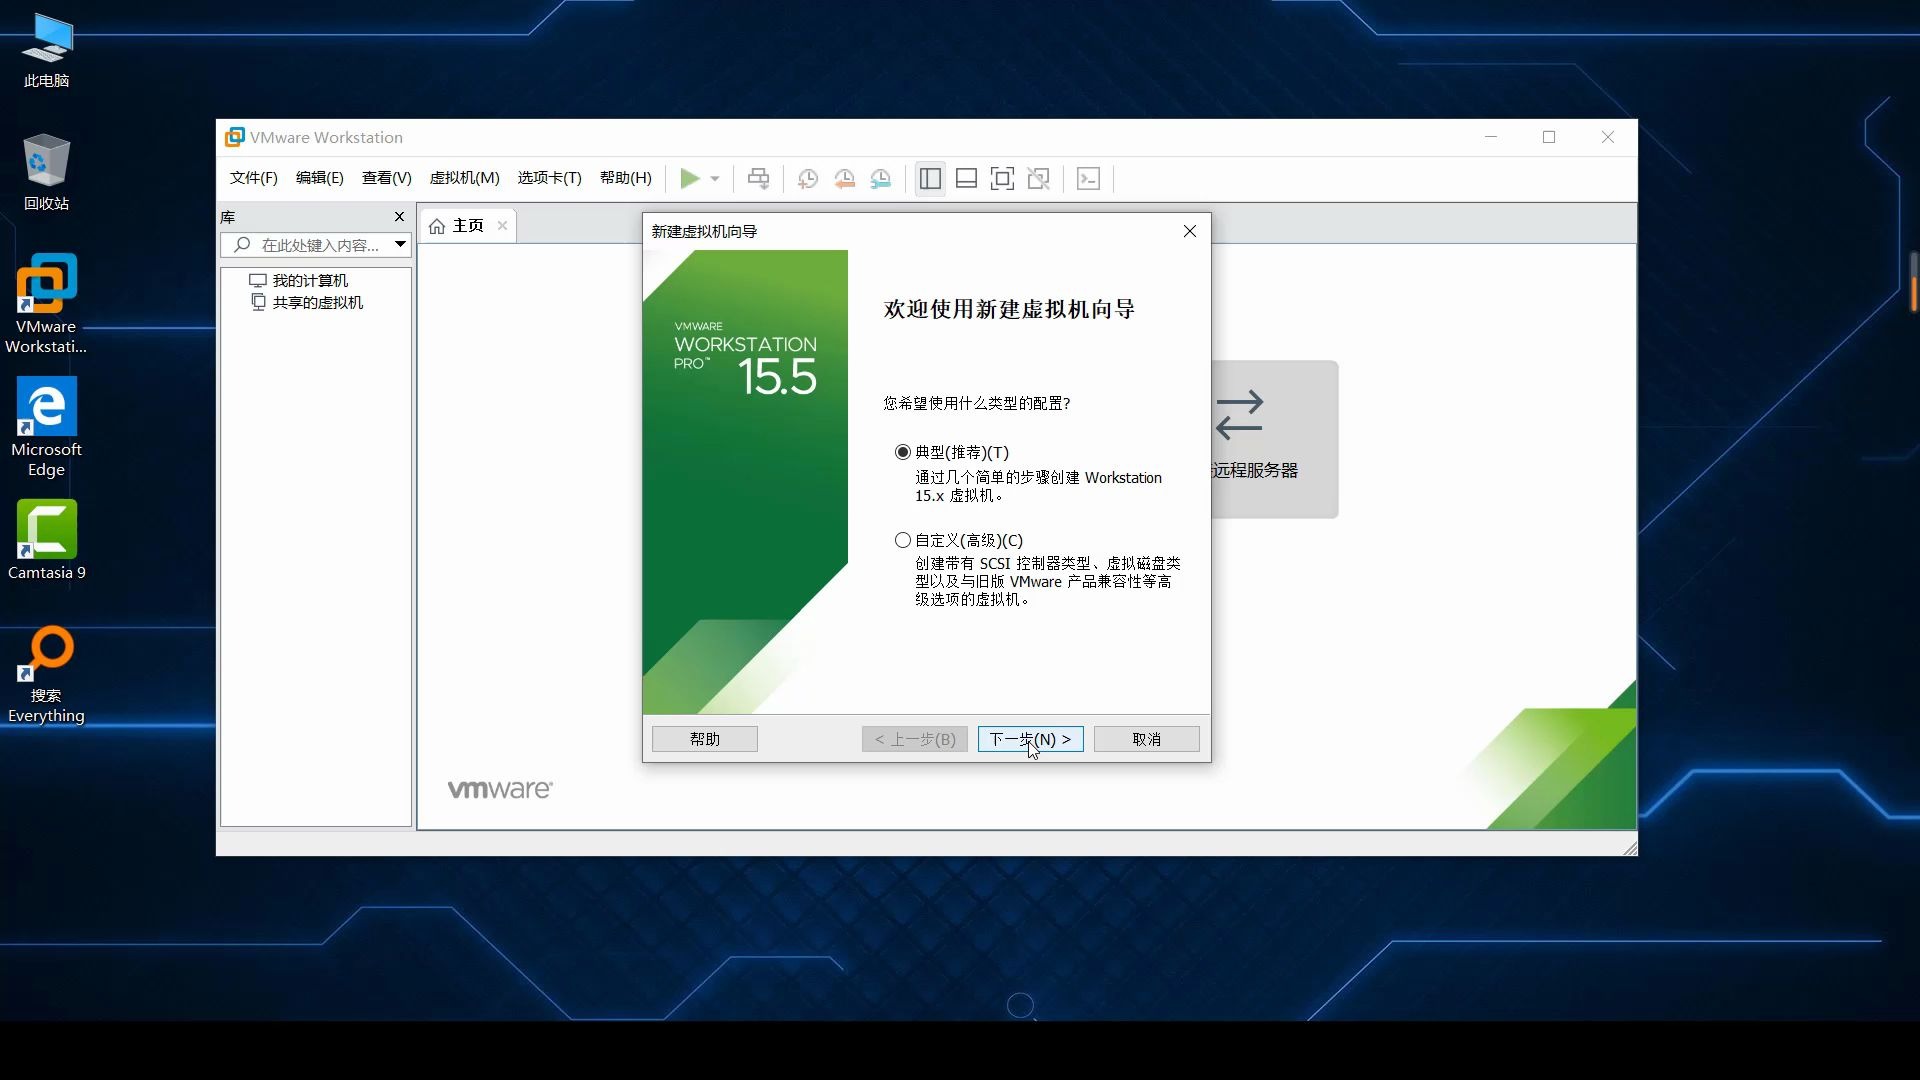This screenshot has width=1920, height=1080.
Task: Take a snapshot of the virtual machine
Action: [x=807, y=179]
